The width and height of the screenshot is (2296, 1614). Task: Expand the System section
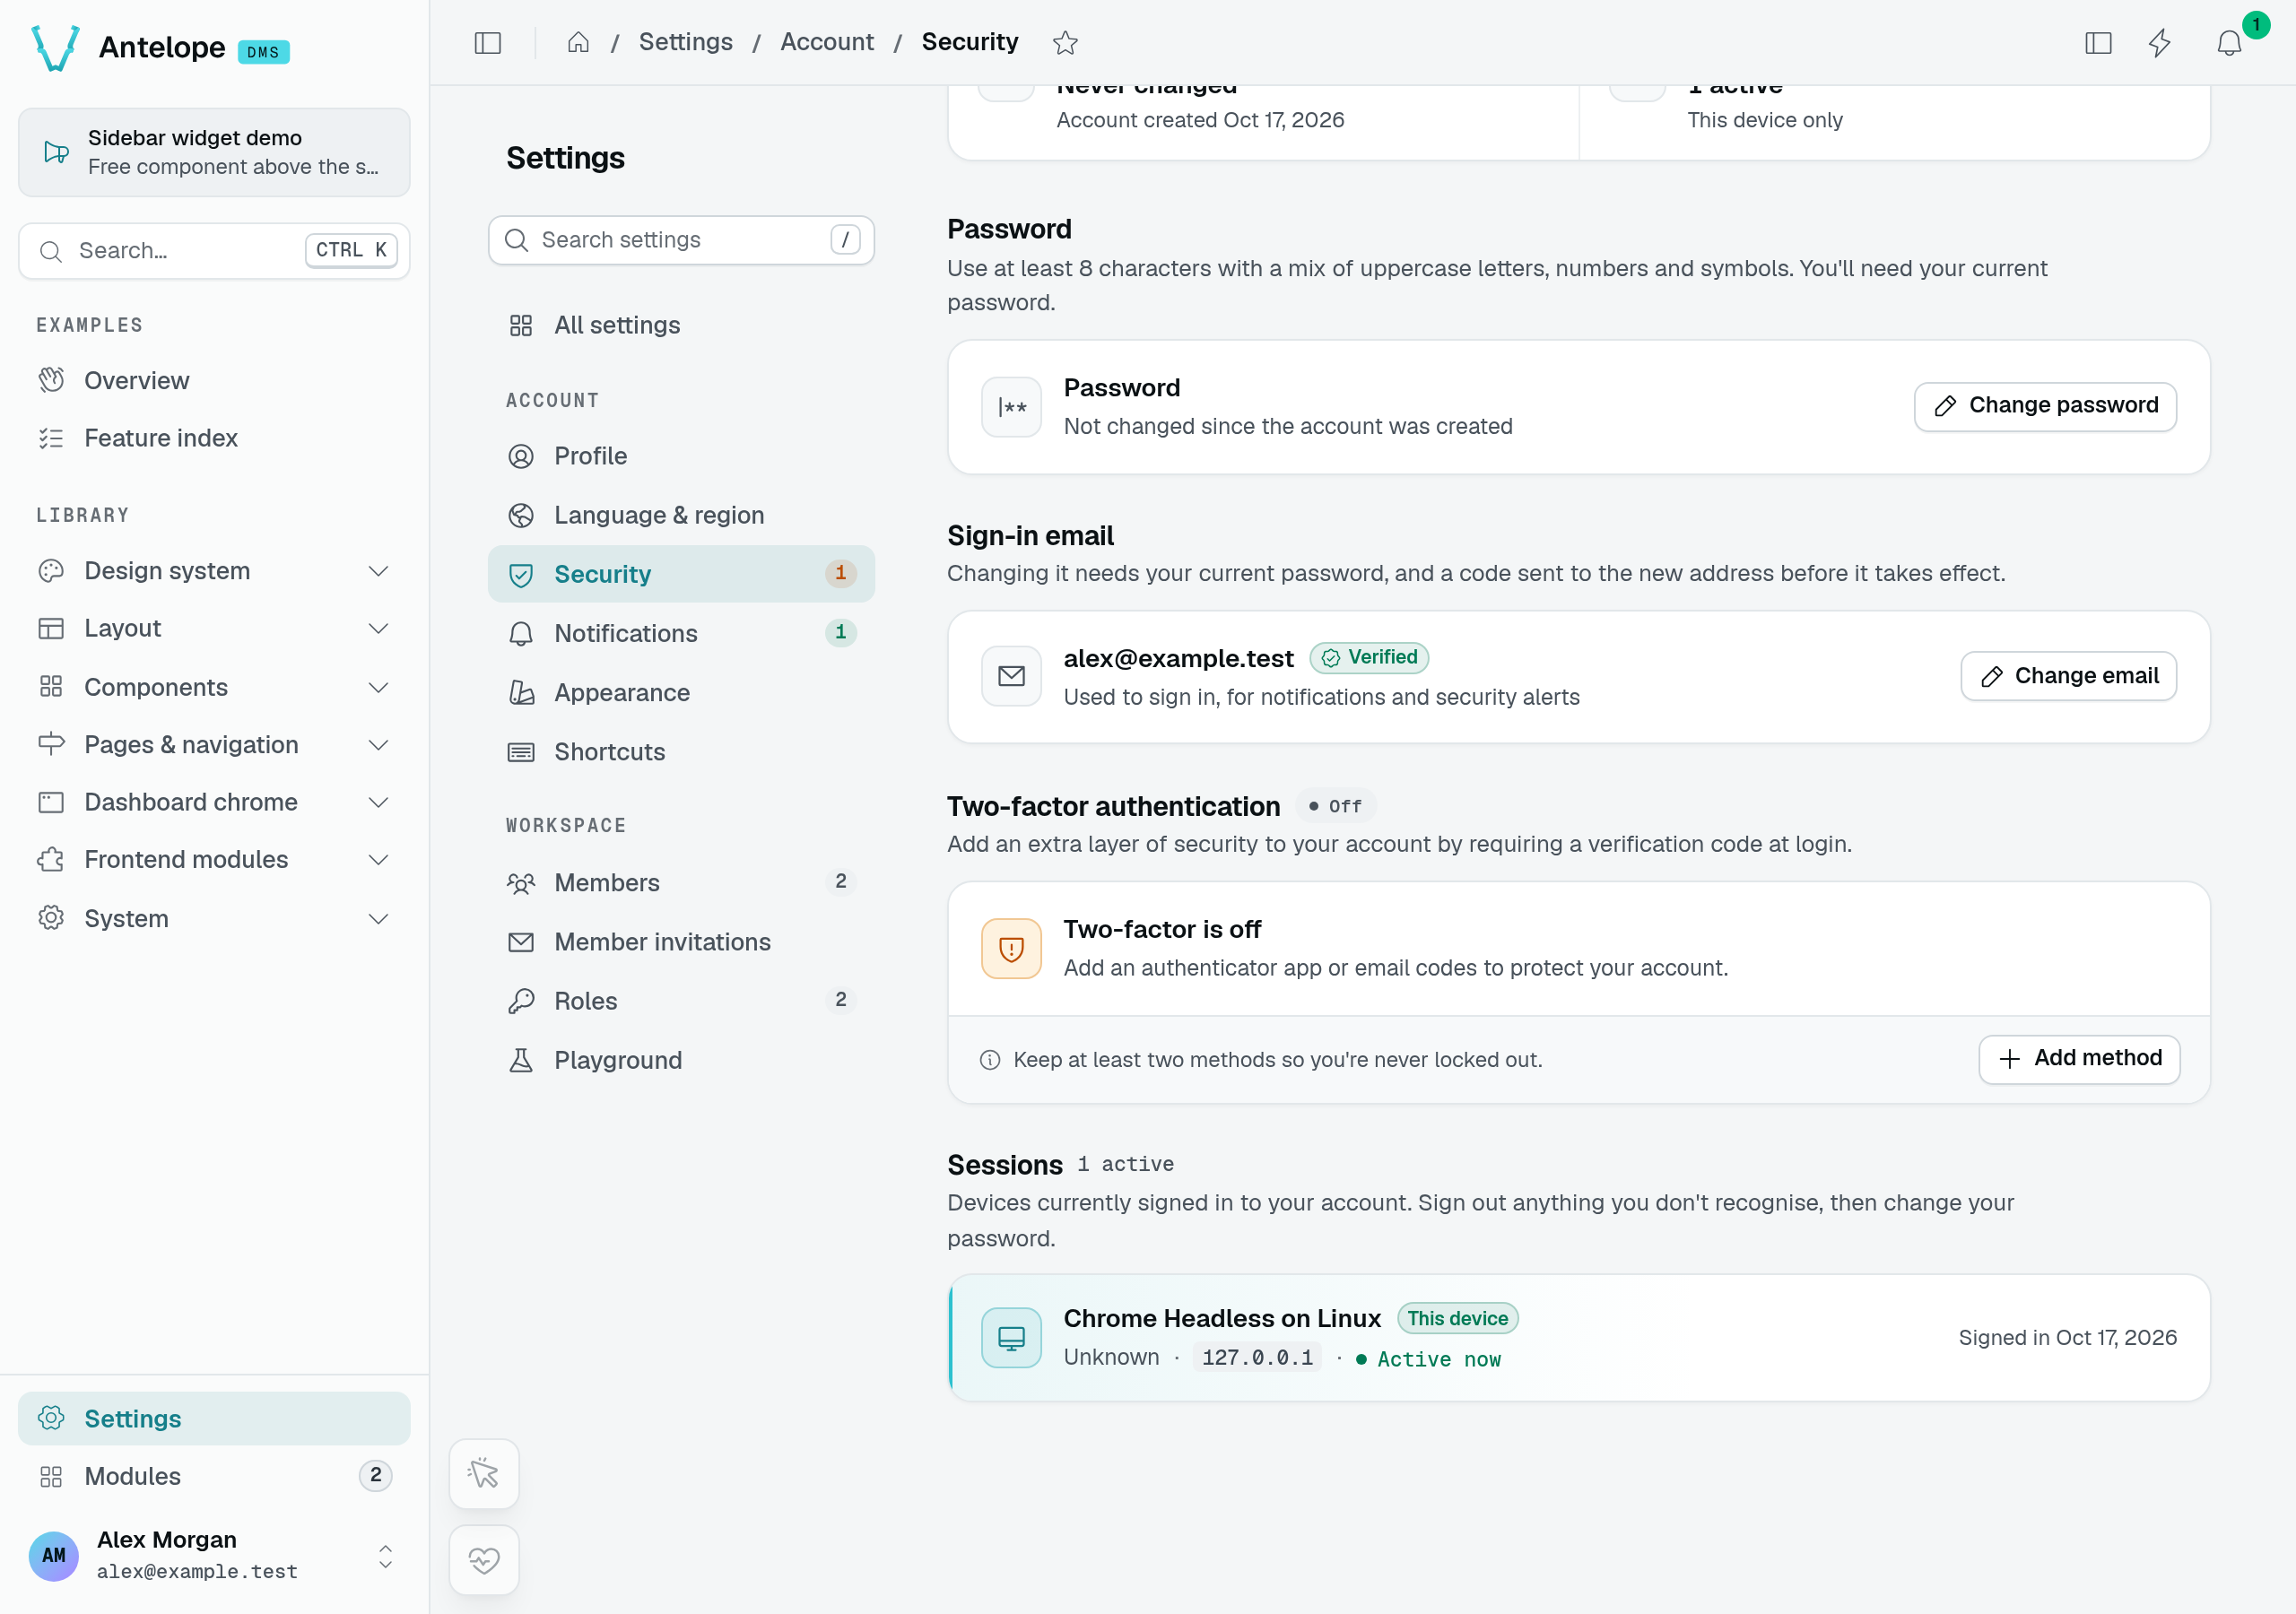click(x=214, y=918)
